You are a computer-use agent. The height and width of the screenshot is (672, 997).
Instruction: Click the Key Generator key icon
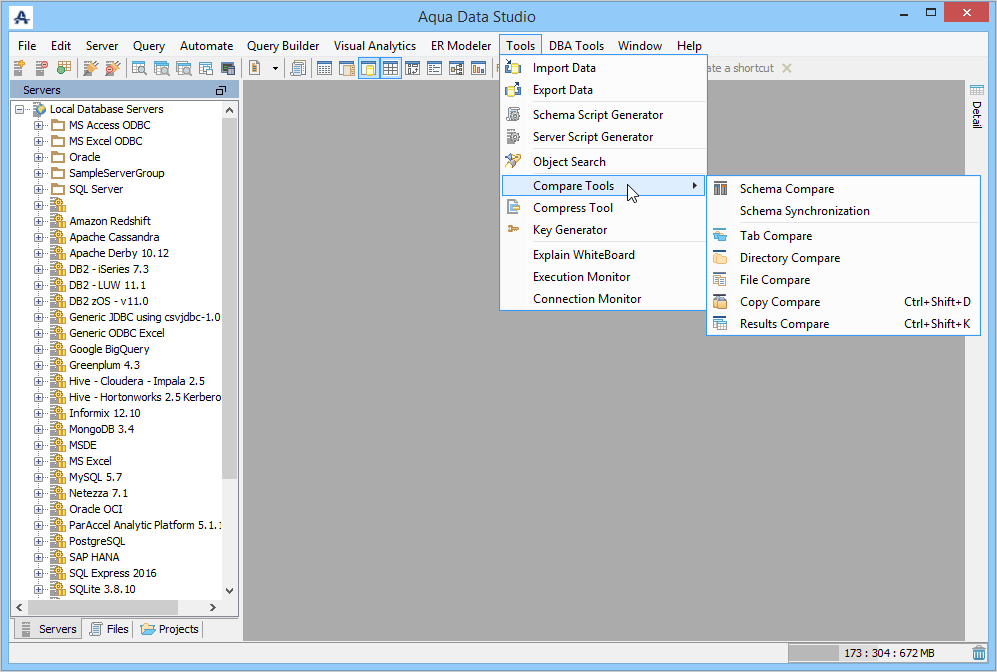pos(513,230)
